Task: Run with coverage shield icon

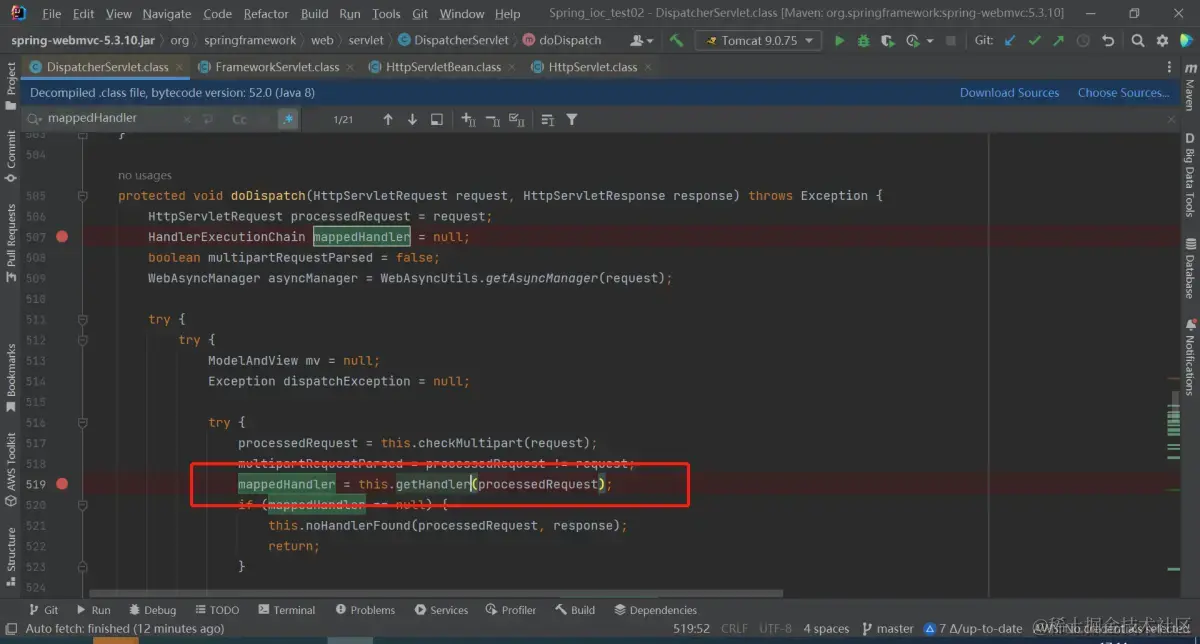Action: click(x=887, y=41)
